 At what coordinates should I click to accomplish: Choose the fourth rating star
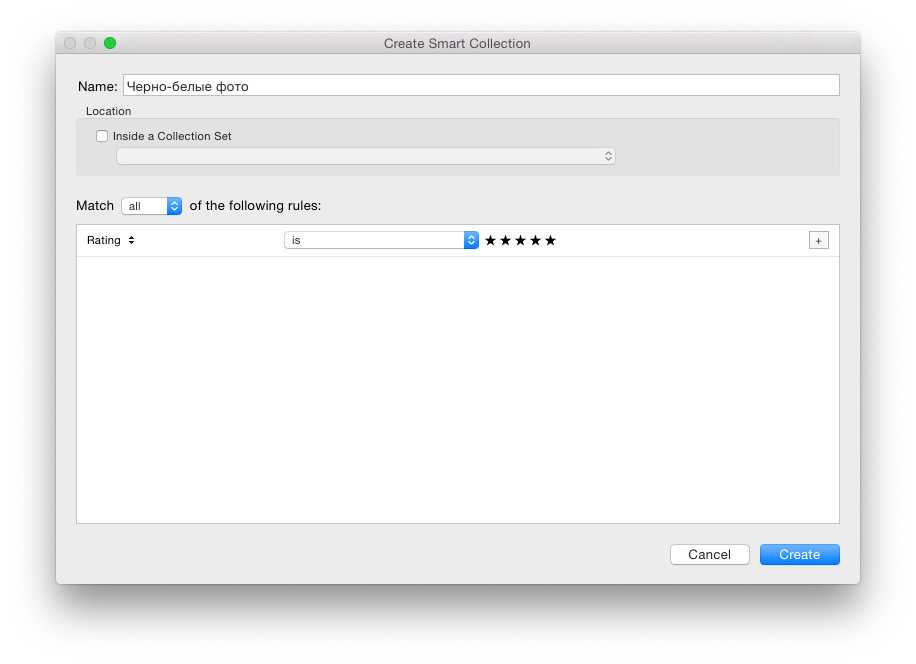[535, 241]
